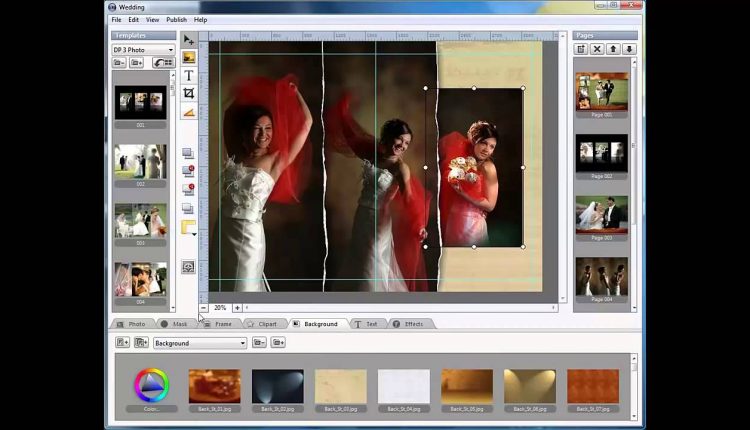Screen dimensions: 750x430
Task: Choose background Back_St_06.jpg
Action: click(530, 386)
